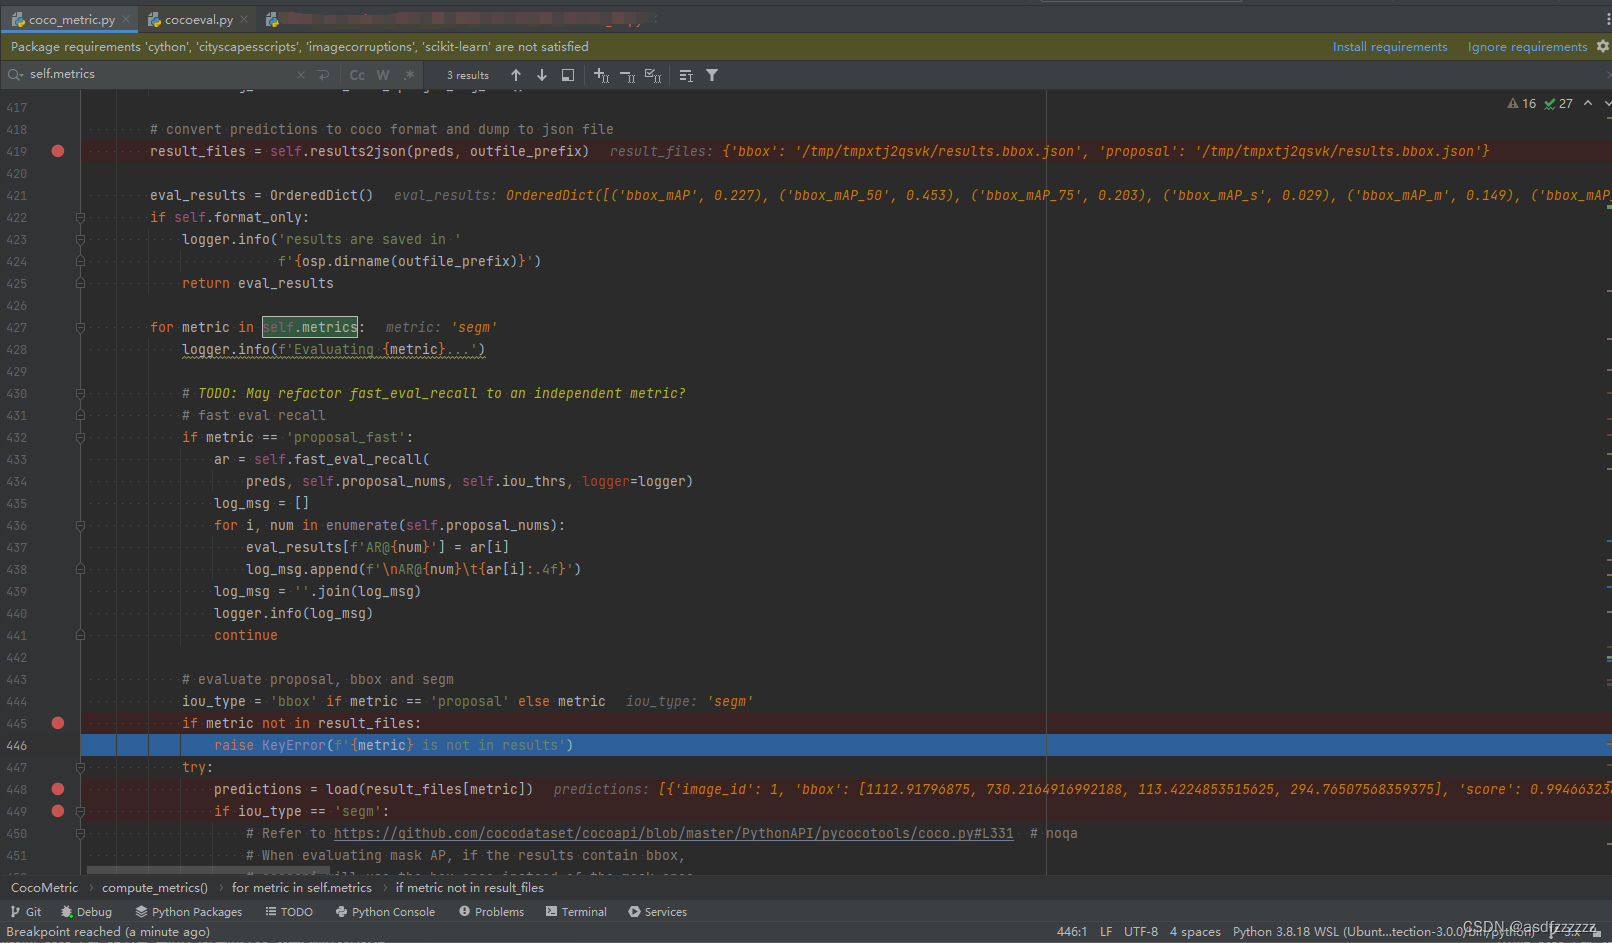The height and width of the screenshot is (943, 1612).
Task: Open the Services tool window
Action: 657,912
